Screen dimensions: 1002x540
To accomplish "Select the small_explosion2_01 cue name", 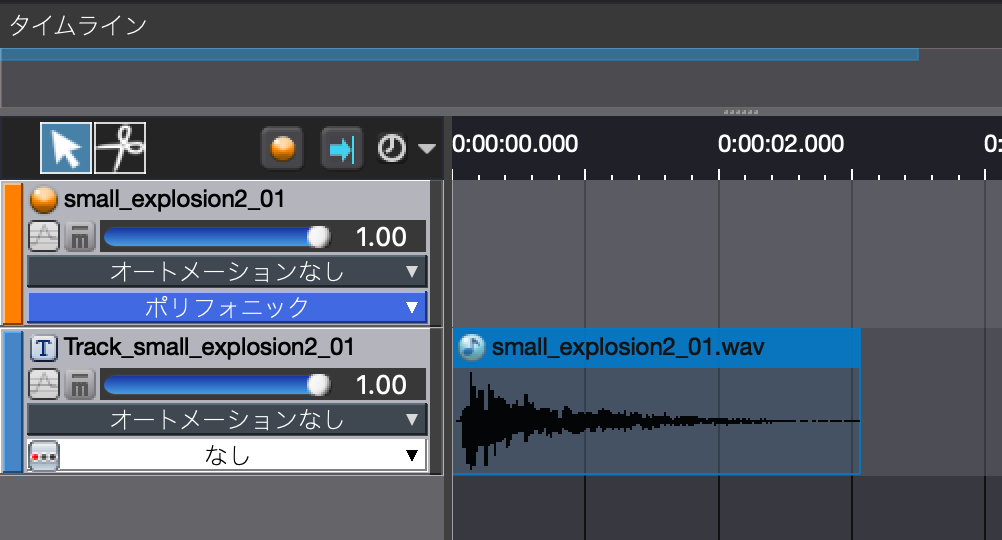I will [174, 199].
